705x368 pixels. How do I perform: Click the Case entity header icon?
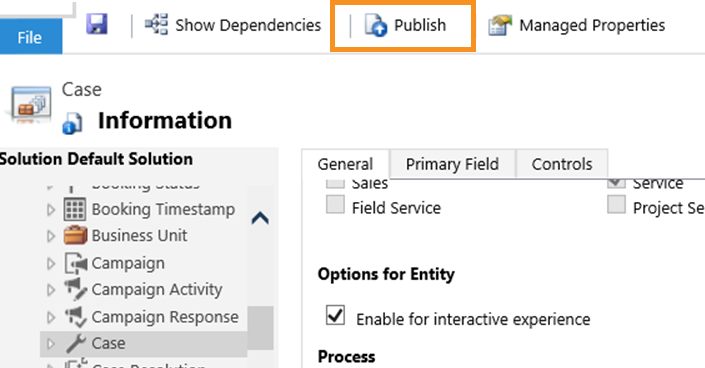point(30,104)
